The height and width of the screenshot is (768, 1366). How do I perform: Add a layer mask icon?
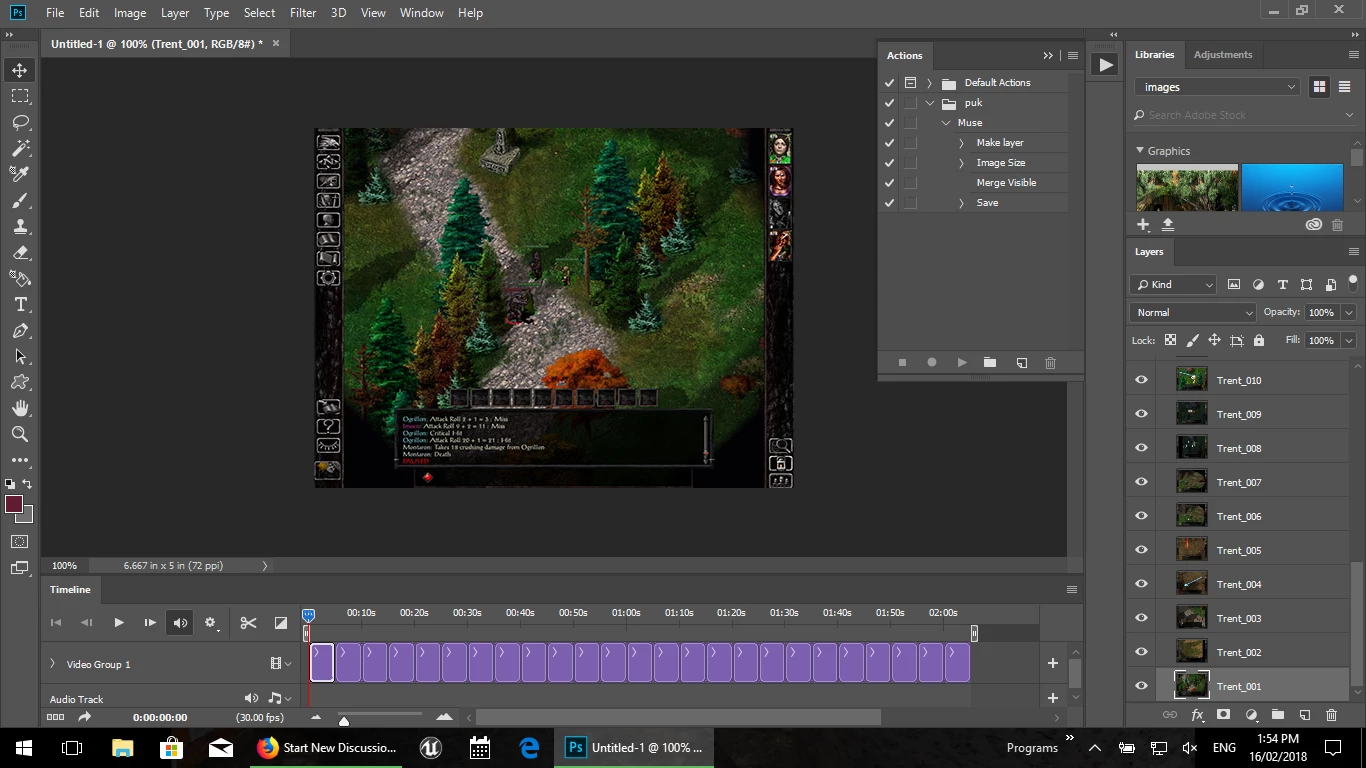click(x=1223, y=715)
